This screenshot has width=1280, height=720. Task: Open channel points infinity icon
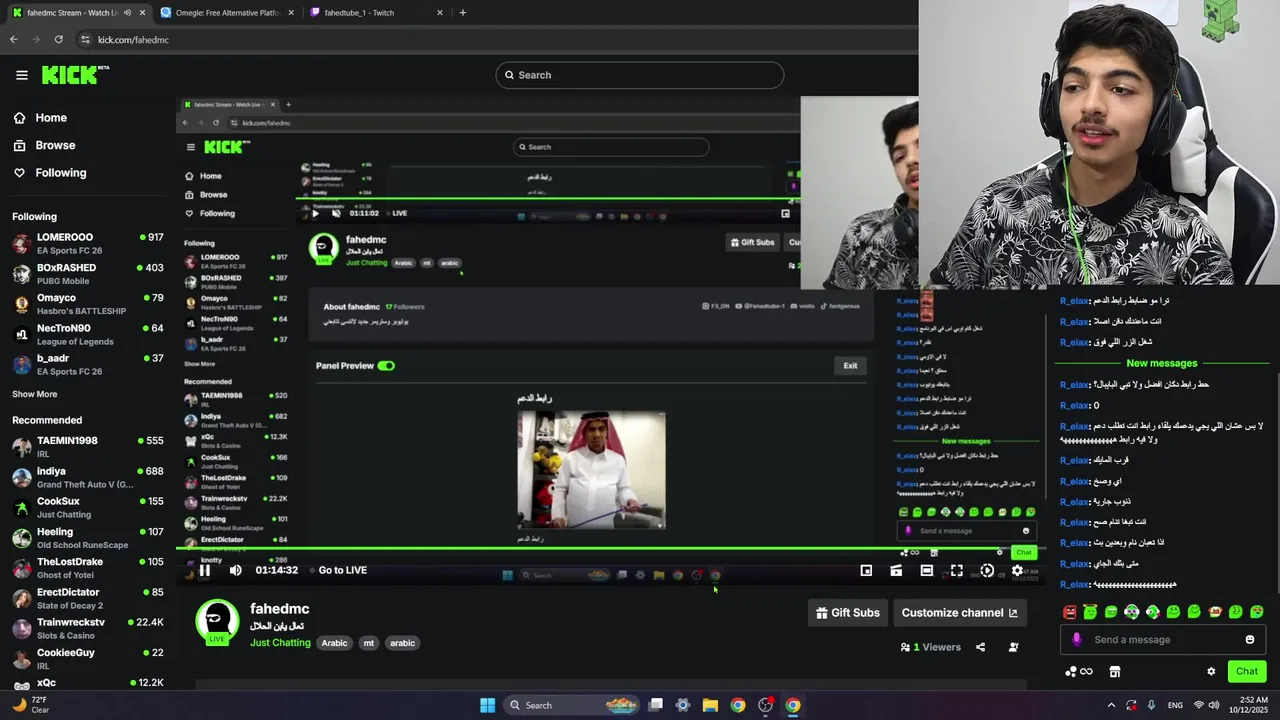[x=1079, y=671]
